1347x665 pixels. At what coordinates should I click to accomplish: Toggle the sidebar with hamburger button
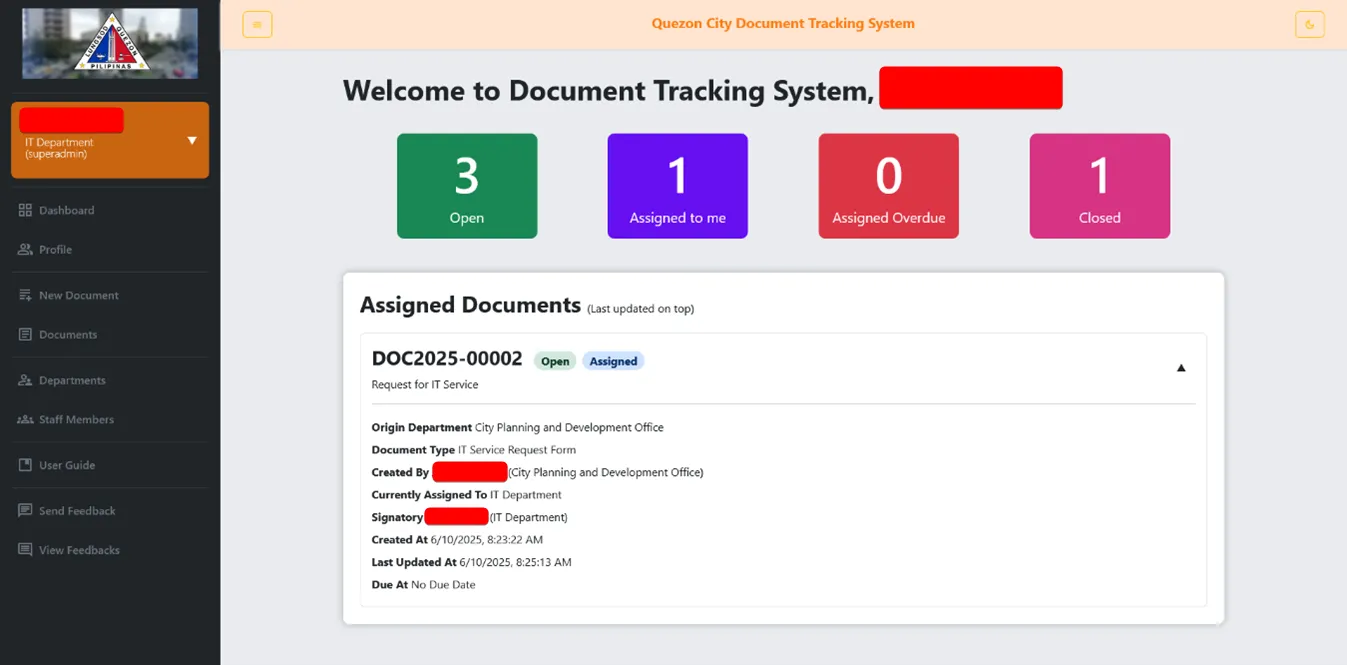pyautogui.click(x=257, y=24)
